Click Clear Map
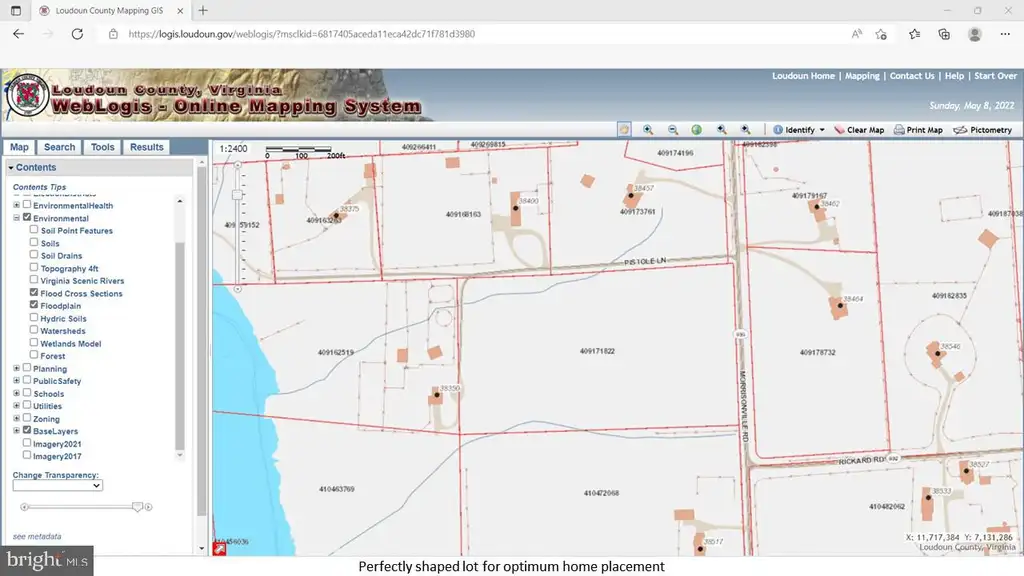The height and width of the screenshot is (576, 1024). (x=859, y=130)
